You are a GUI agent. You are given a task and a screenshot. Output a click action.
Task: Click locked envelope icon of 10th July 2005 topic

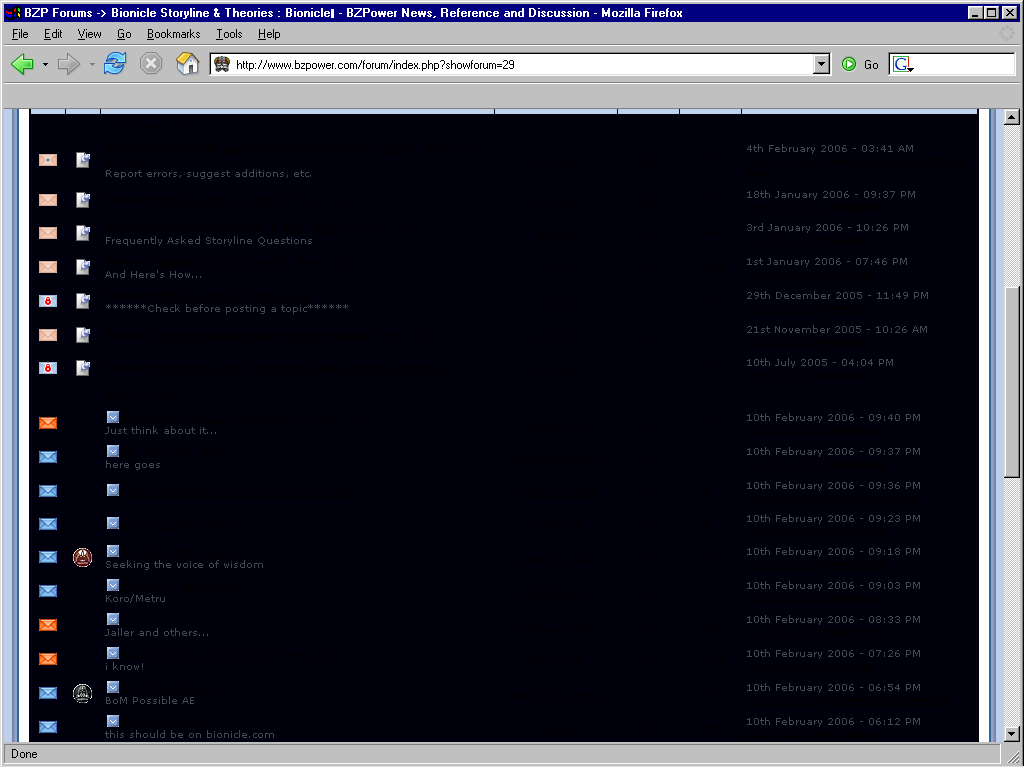48,368
